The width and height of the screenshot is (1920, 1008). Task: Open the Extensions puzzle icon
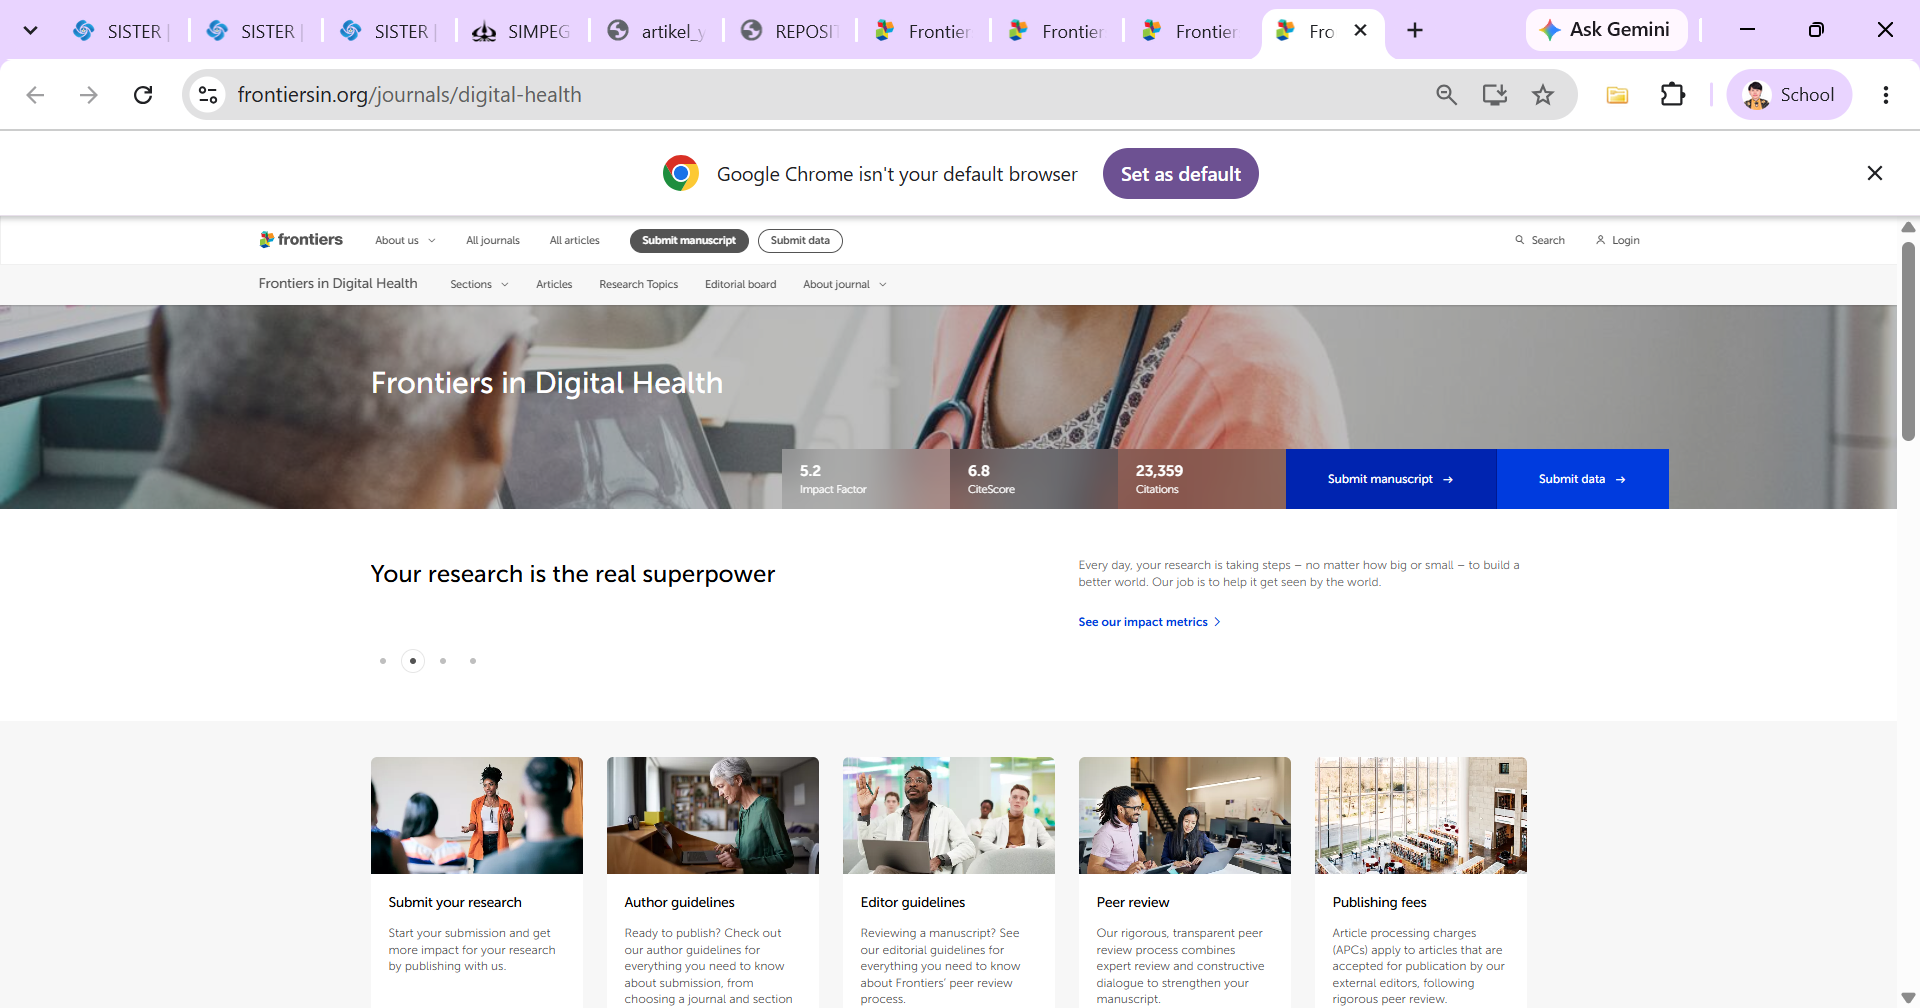point(1673,95)
